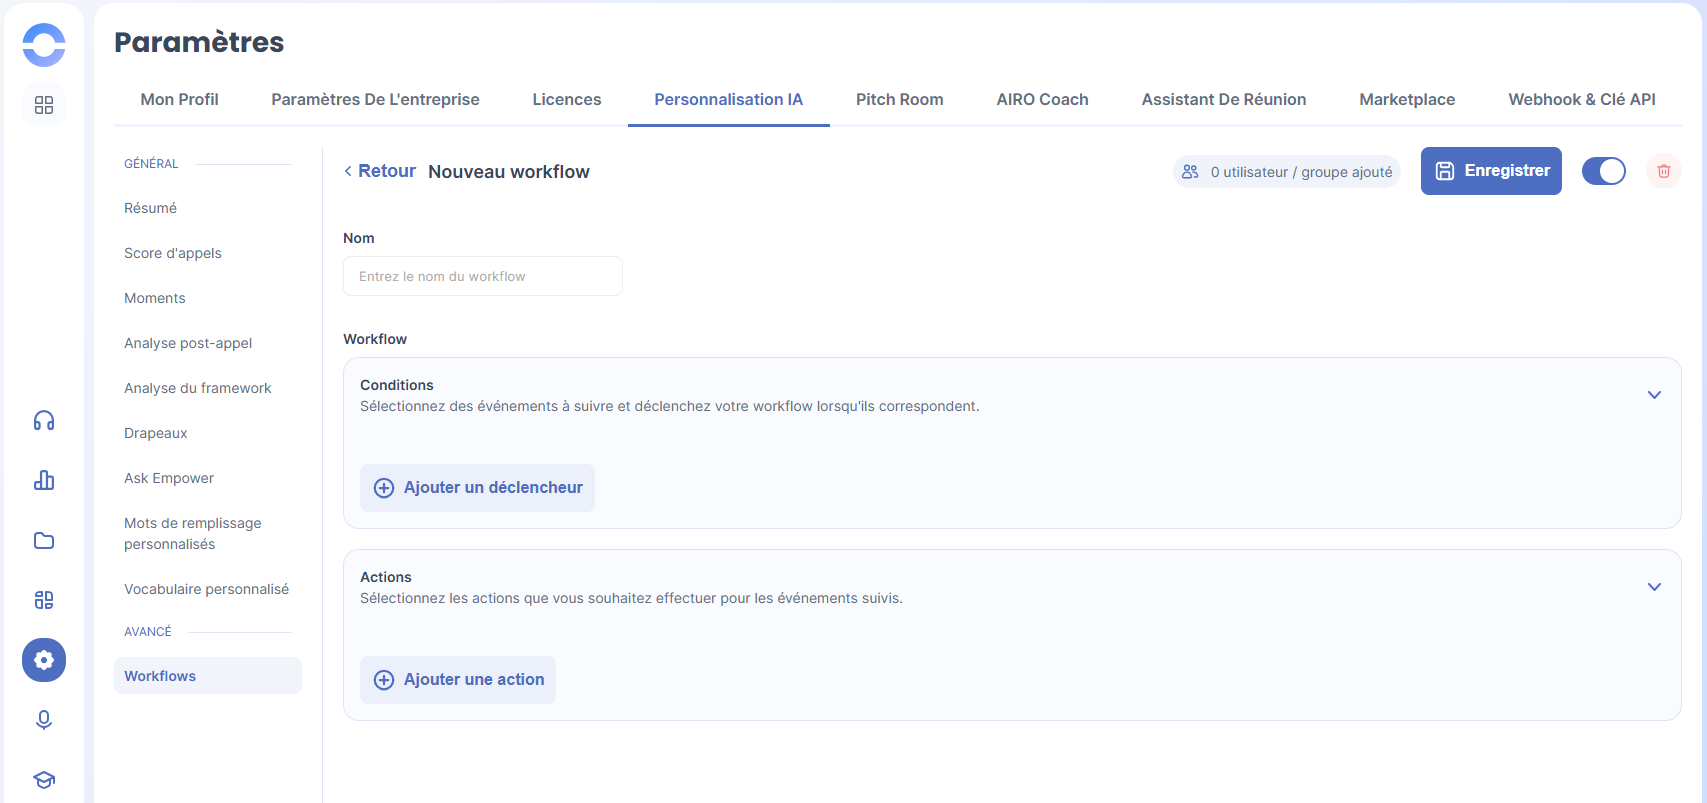Click the microphone icon in sidebar
This screenshot has height=803, width=1707.
click(44, 720)
